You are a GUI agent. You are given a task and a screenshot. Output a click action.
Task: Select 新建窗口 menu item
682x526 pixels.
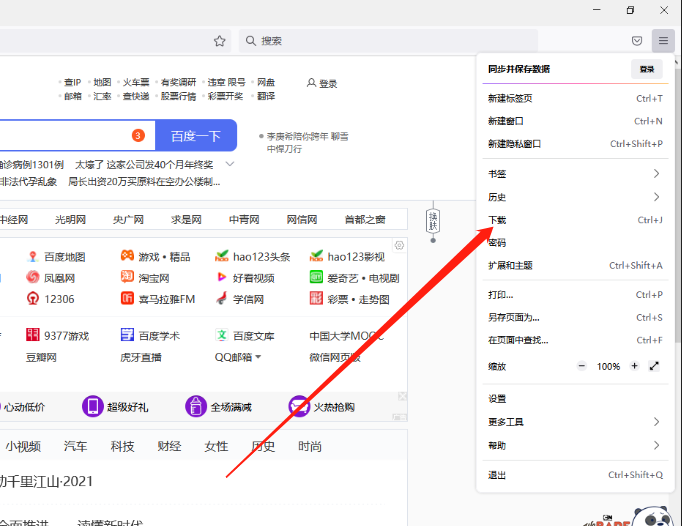575,121
